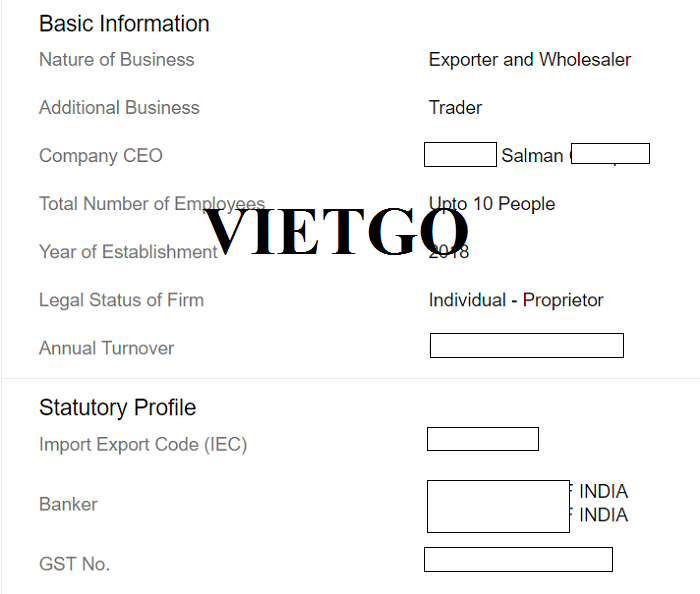700x594 pixels.
Task: Click the redacted box after Salman
Action: [610, 154]
